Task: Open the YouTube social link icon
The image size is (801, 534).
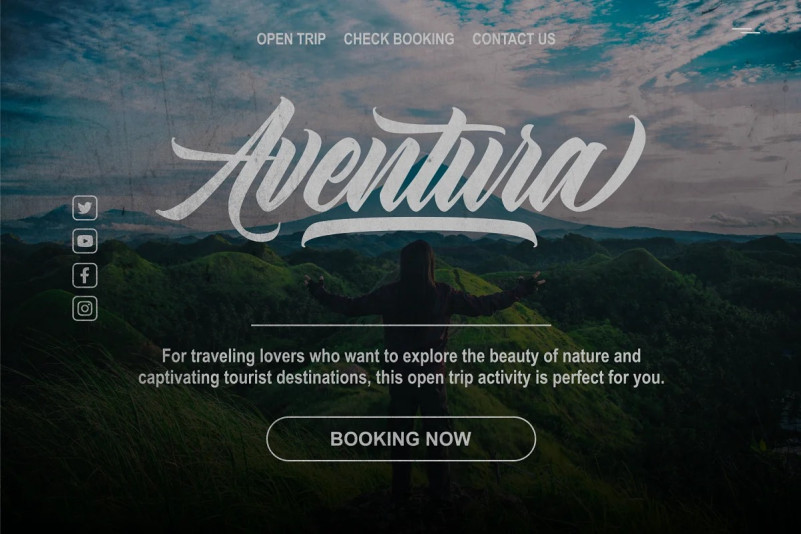Action: click(x=85, y=241)
